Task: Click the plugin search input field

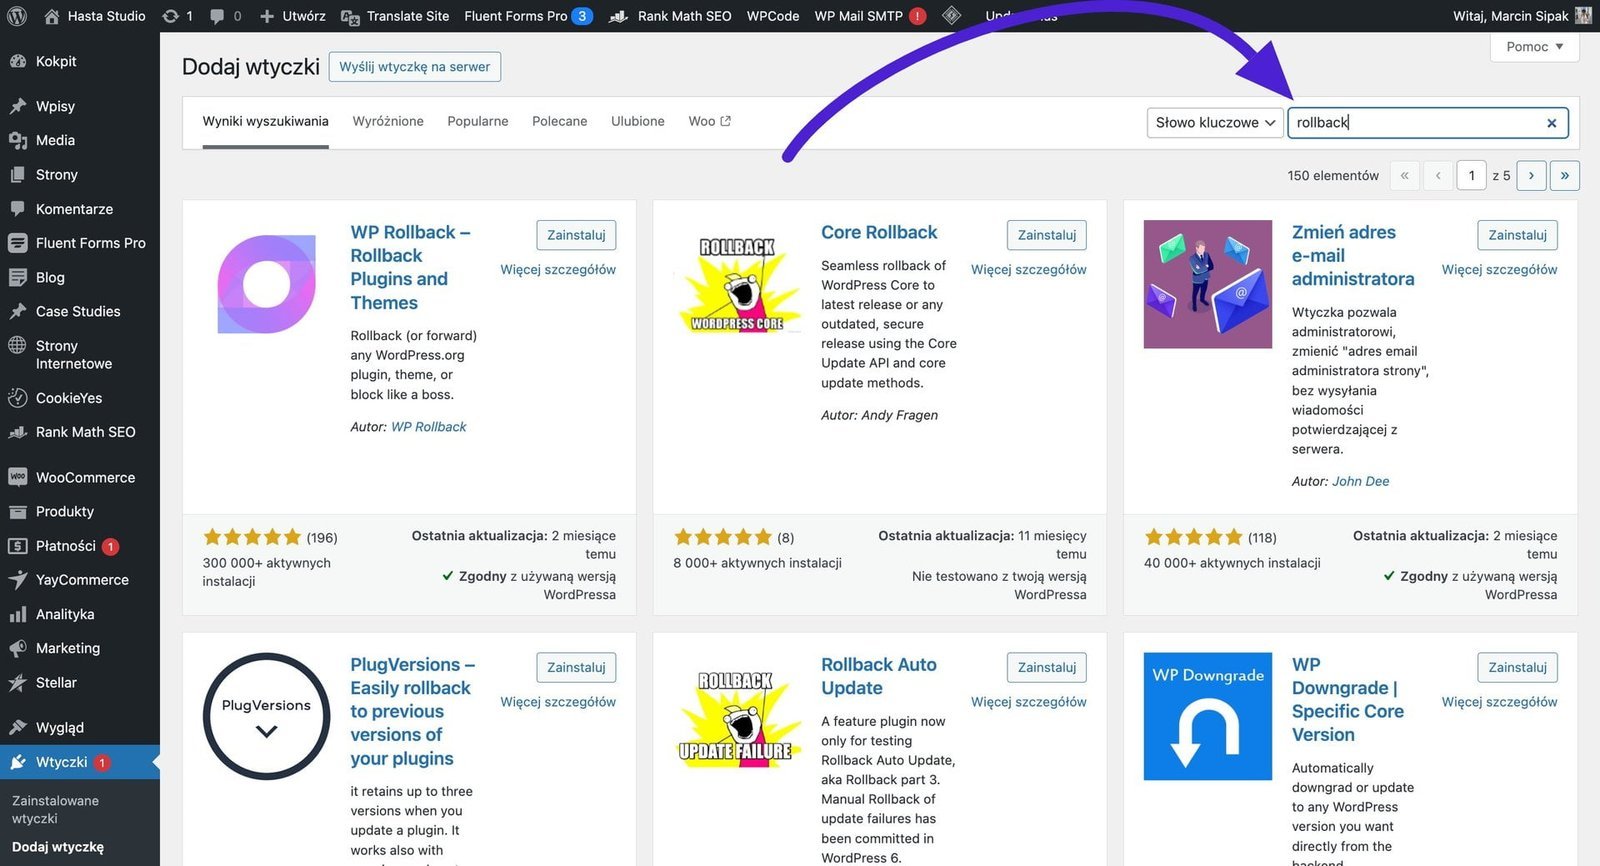Action: point(1415,123)
